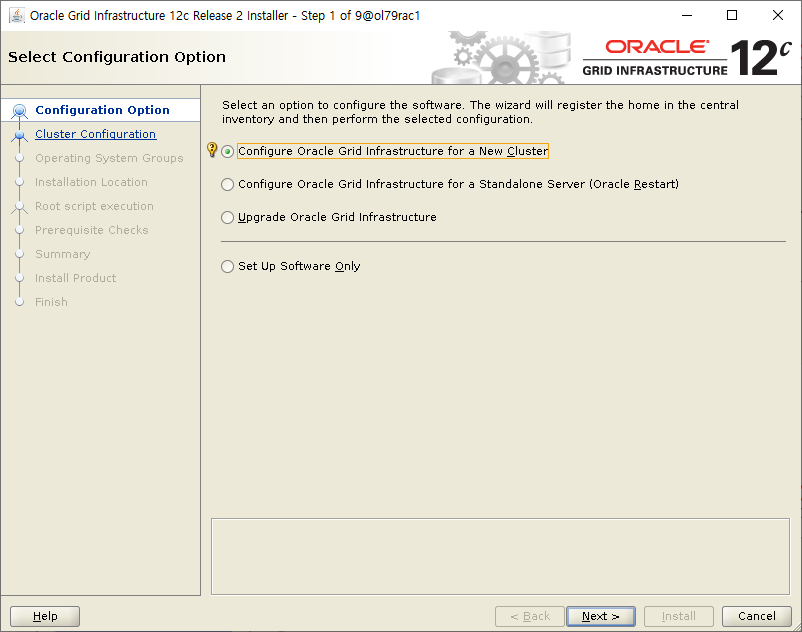Viewport: 802px width, 632px height.
Task: Click the Root script execution step
Action: point(94,206)
